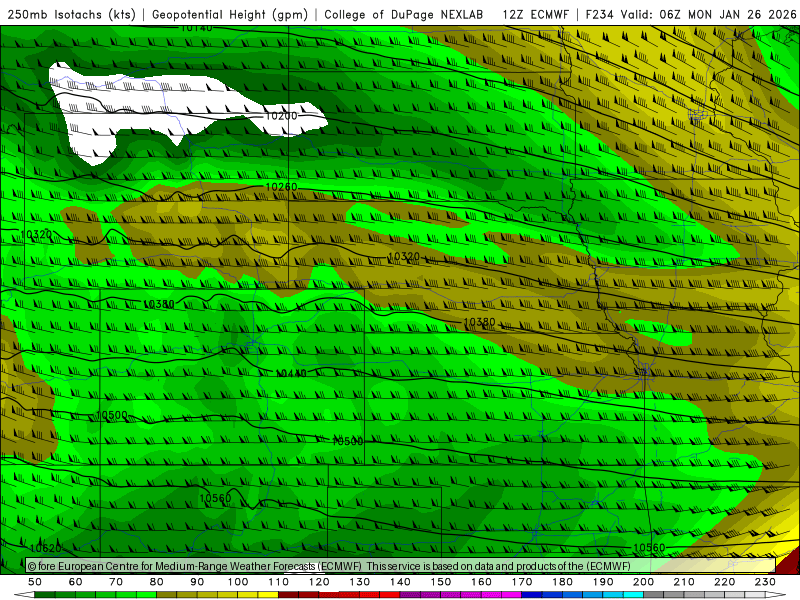
Task: Click the 10200 contour label by the white area
Action: click(x=281, y=116)
